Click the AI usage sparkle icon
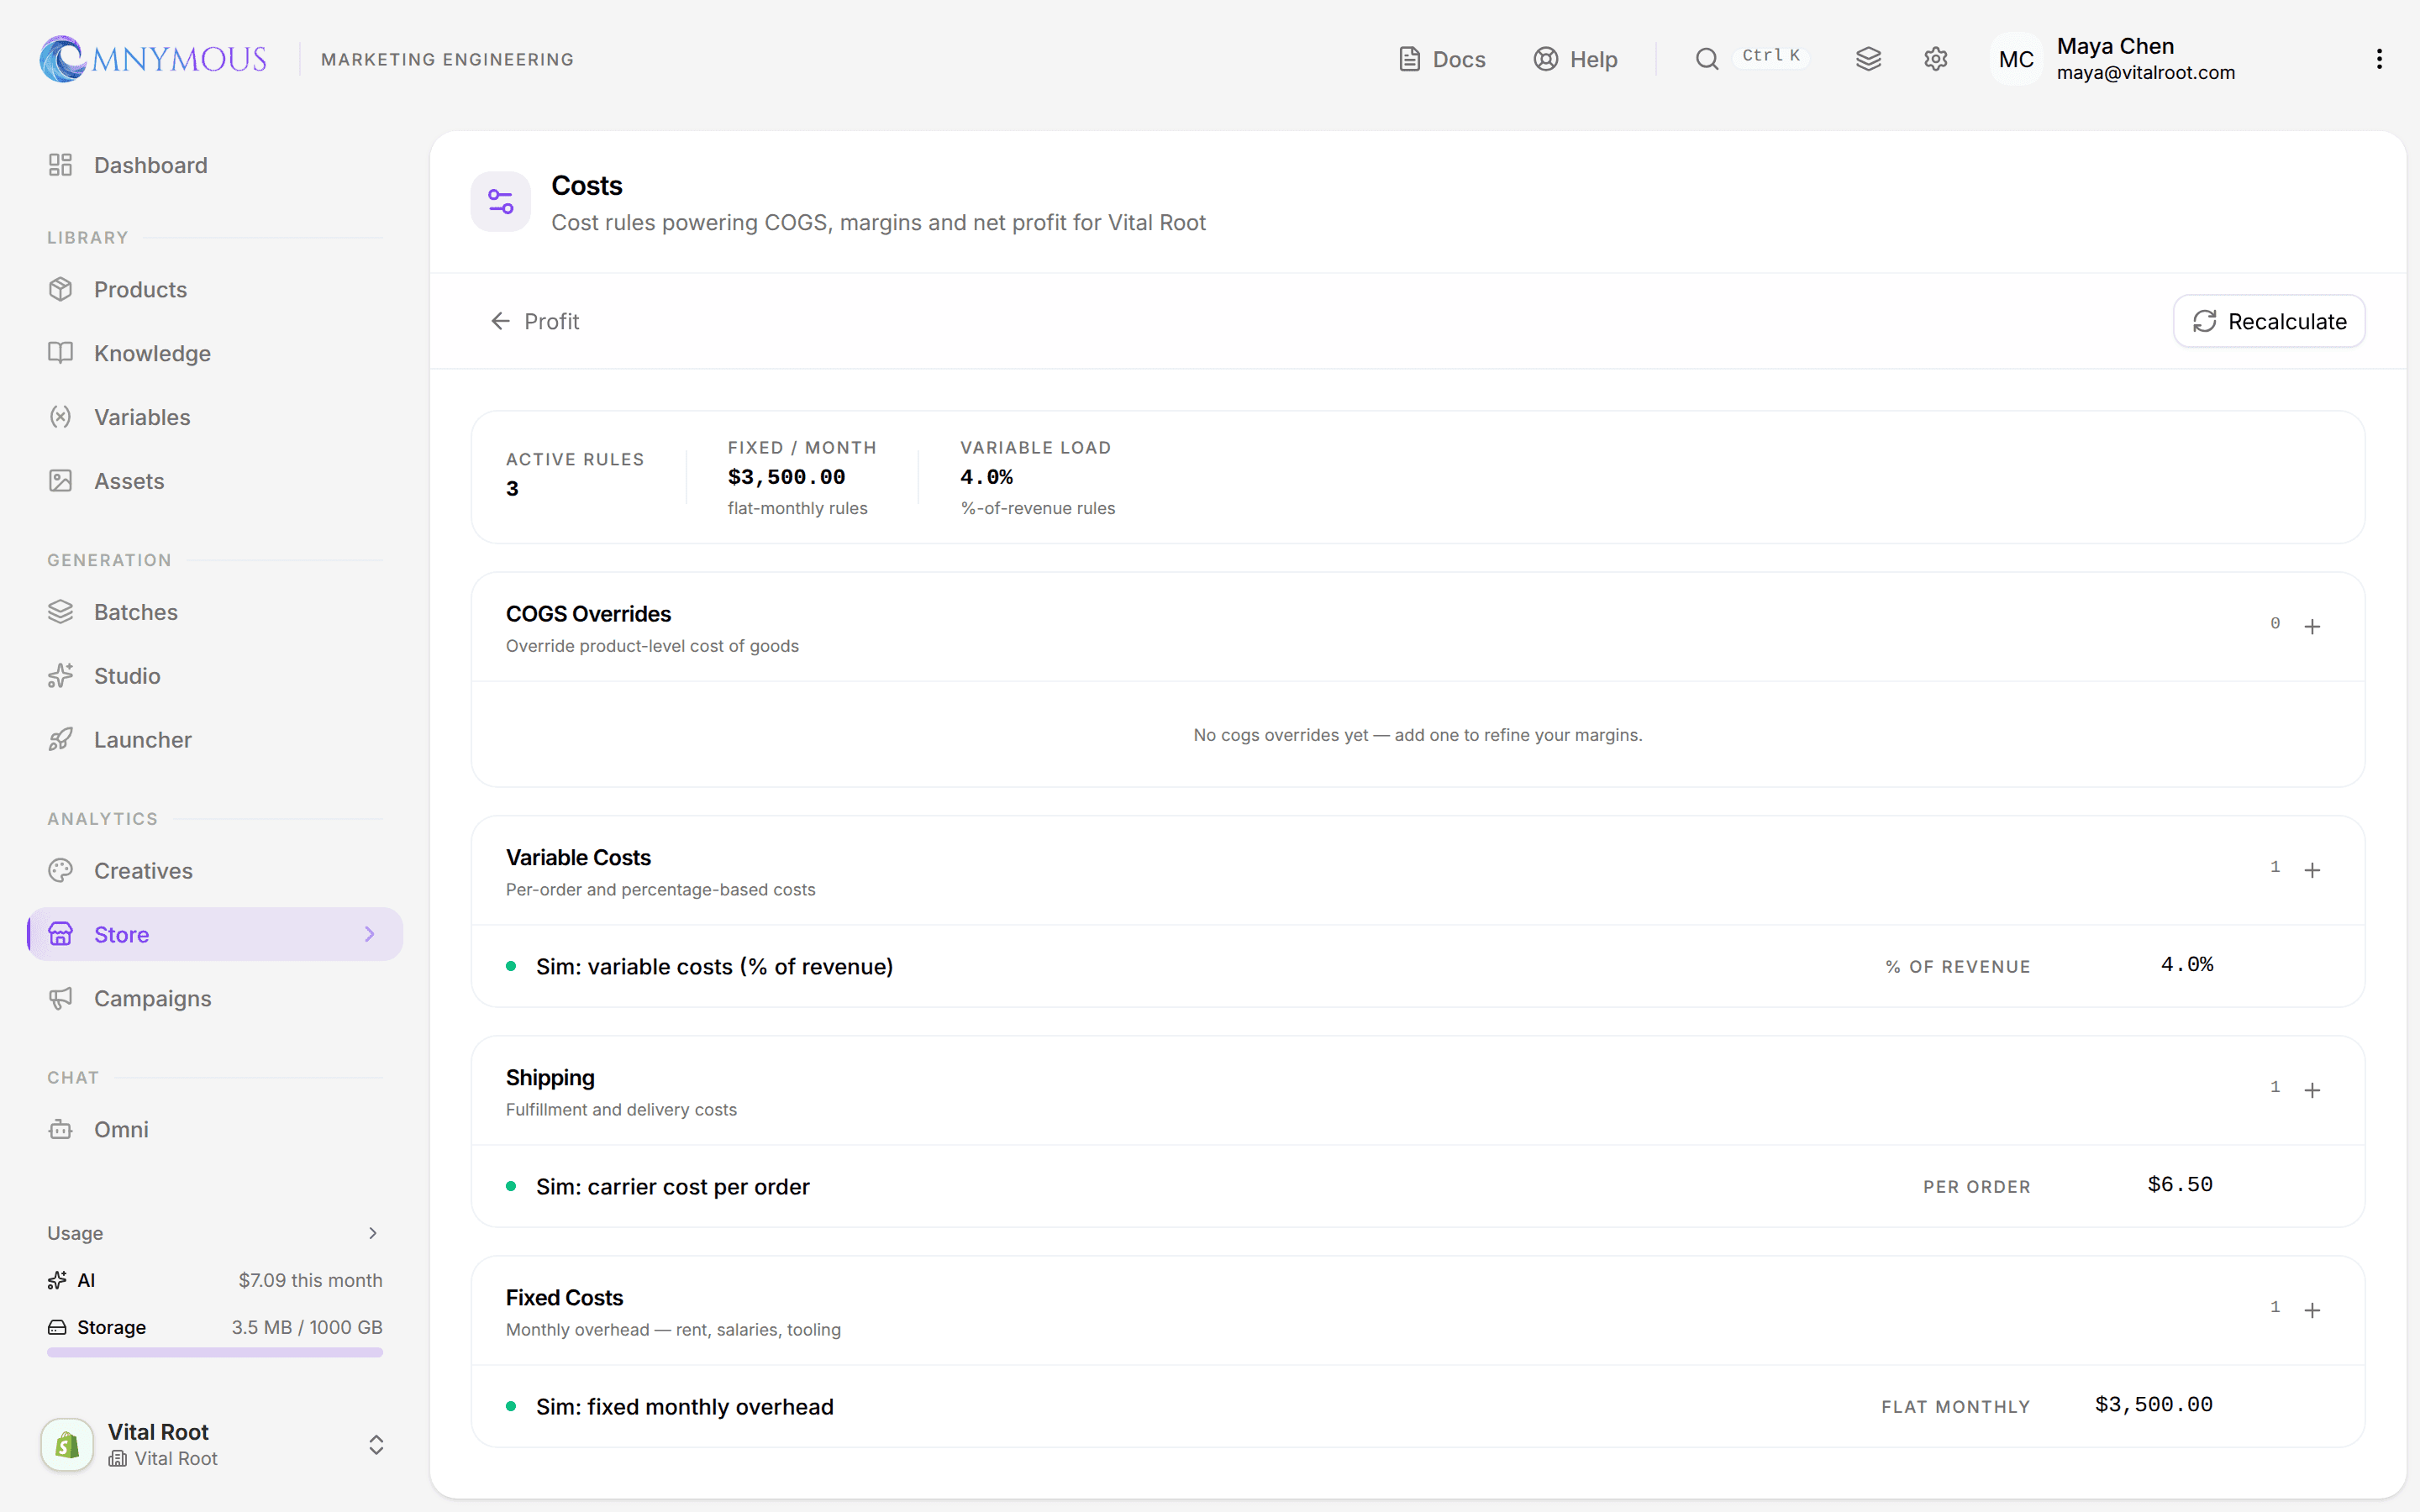Screen dimensions: 2420x1512 (57, 1280)
